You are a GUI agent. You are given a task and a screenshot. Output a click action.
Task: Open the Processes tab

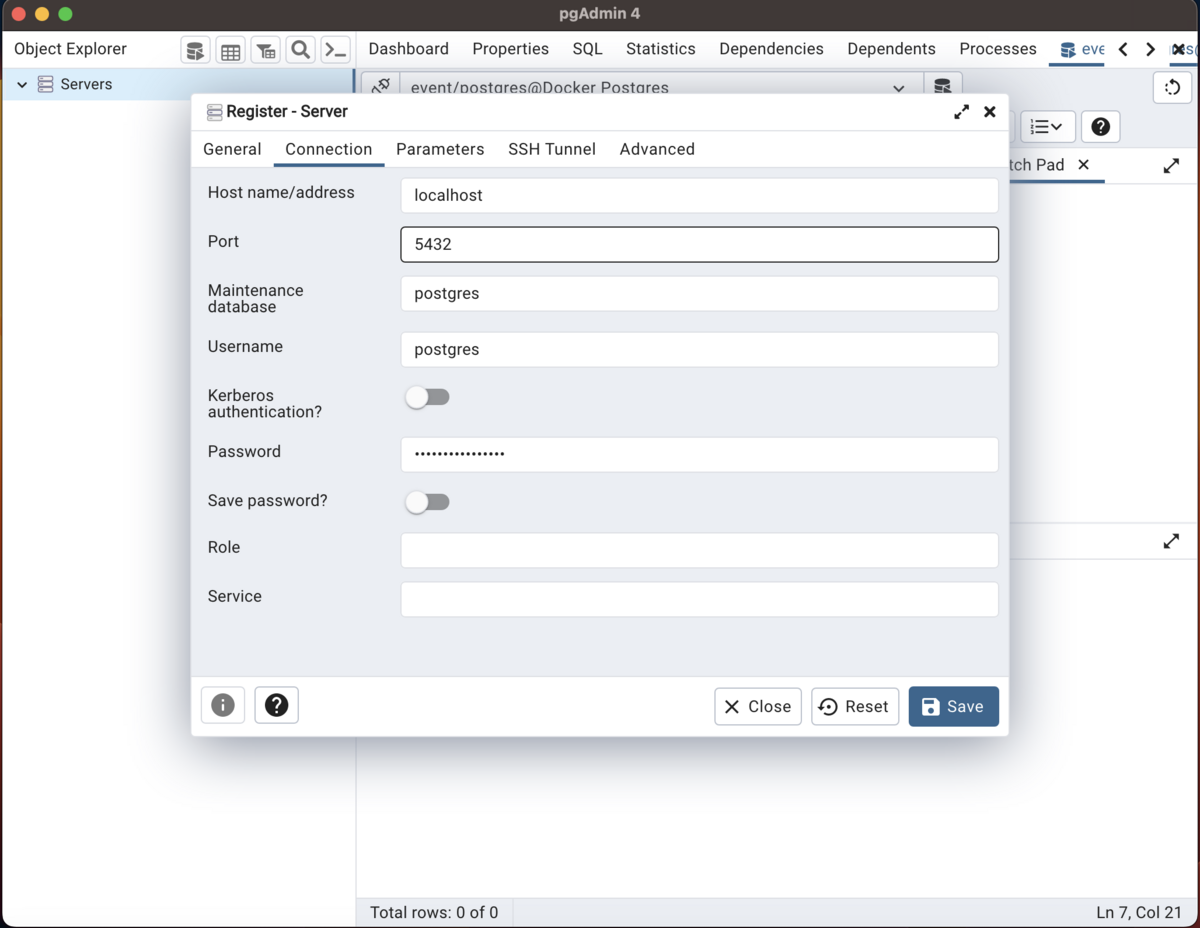pos(998,49)
